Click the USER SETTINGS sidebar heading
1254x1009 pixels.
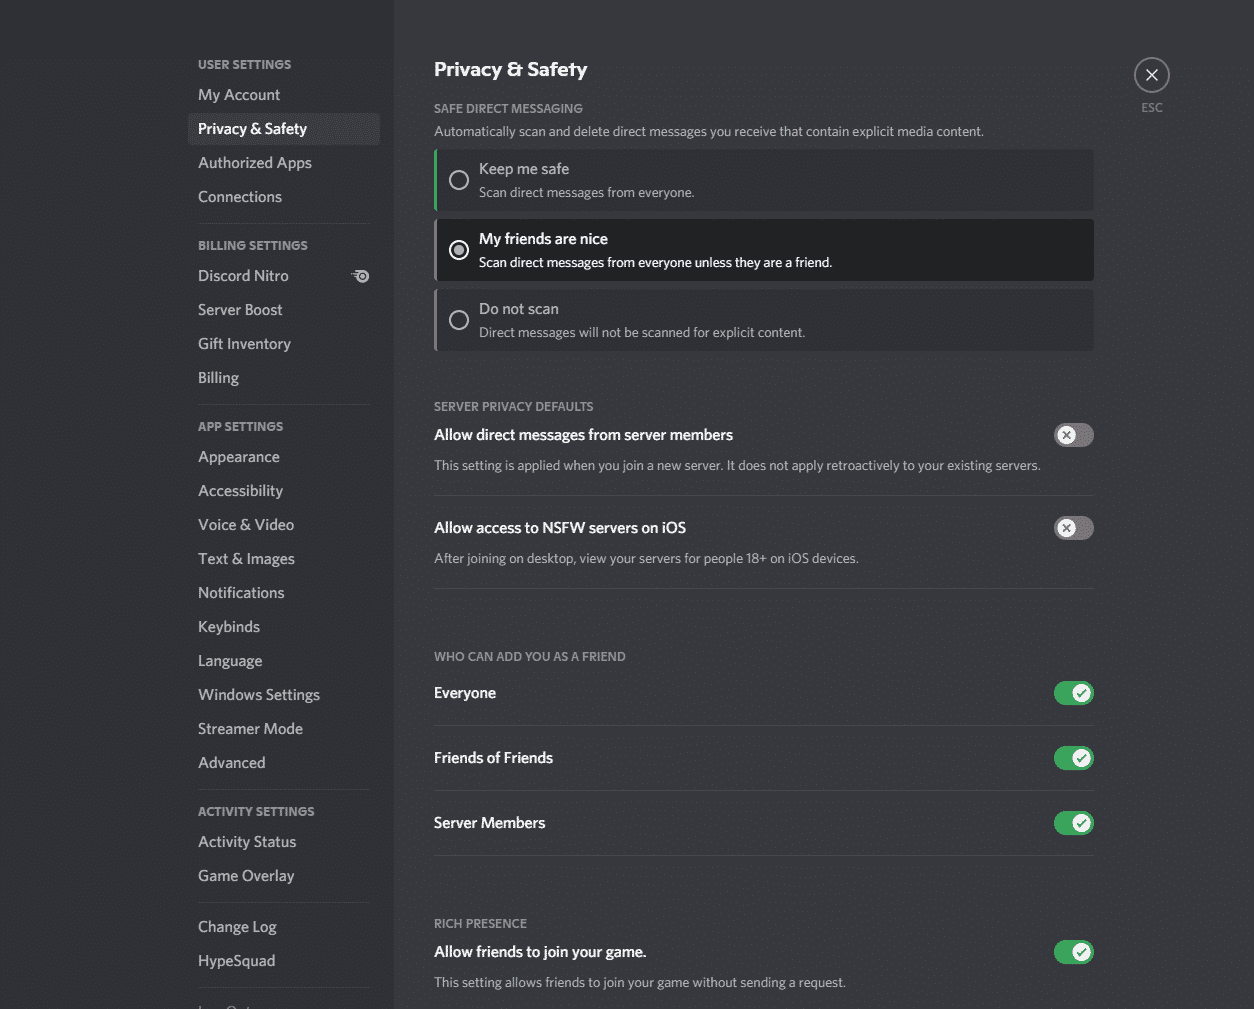click(245, 65)
